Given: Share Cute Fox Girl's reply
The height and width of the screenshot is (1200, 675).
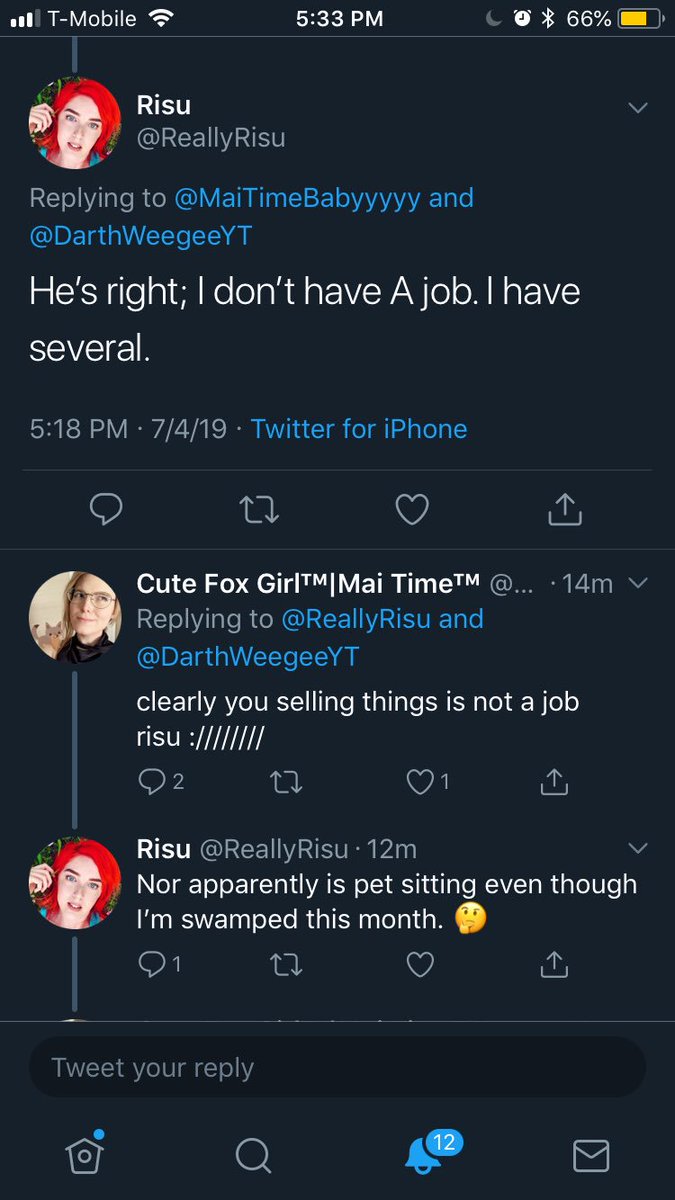Looking at the screenshot, I should click(553, 782).
